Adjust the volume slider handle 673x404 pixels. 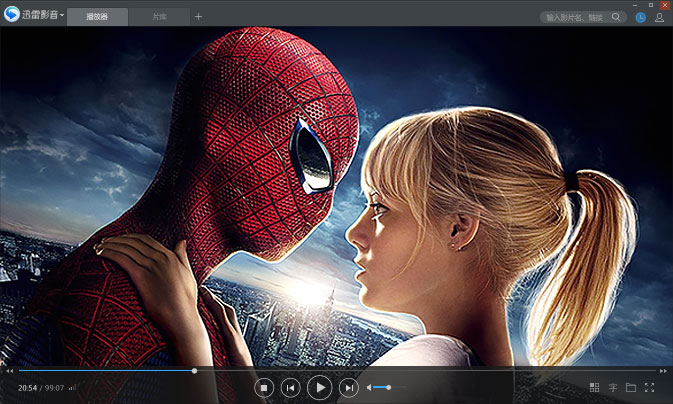coord(388,387)
